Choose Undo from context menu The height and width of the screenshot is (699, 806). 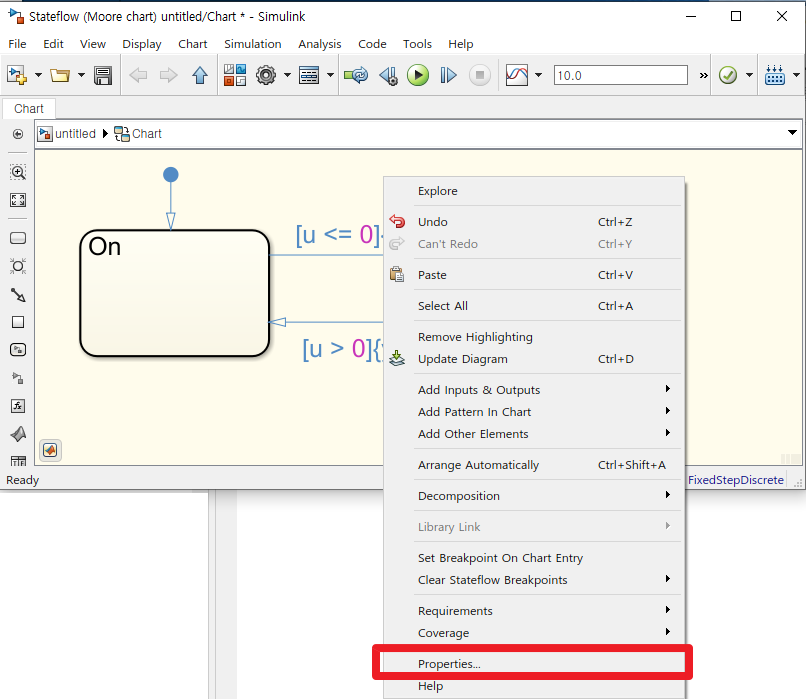(x=534, y=222)
